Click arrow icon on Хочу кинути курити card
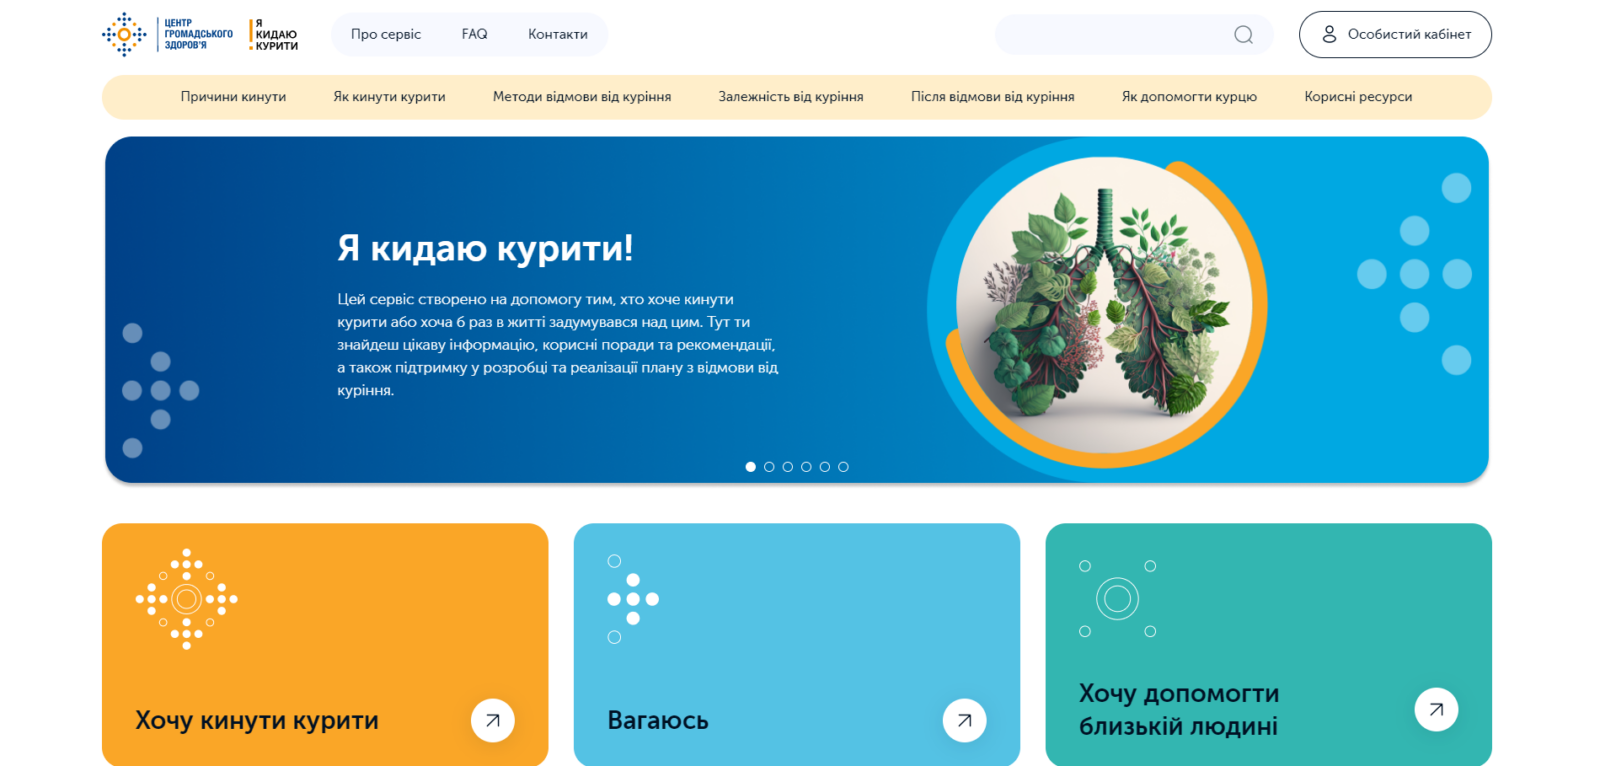Viewport: 1600px width, 766px height. (492, 720)
